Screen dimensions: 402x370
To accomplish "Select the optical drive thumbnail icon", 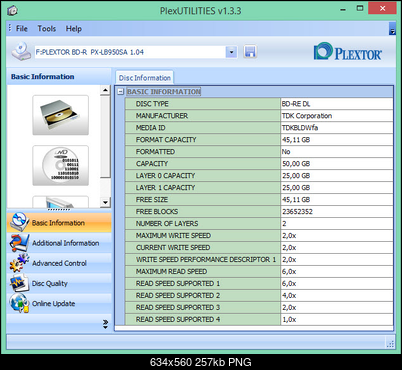I will (60, 115).
